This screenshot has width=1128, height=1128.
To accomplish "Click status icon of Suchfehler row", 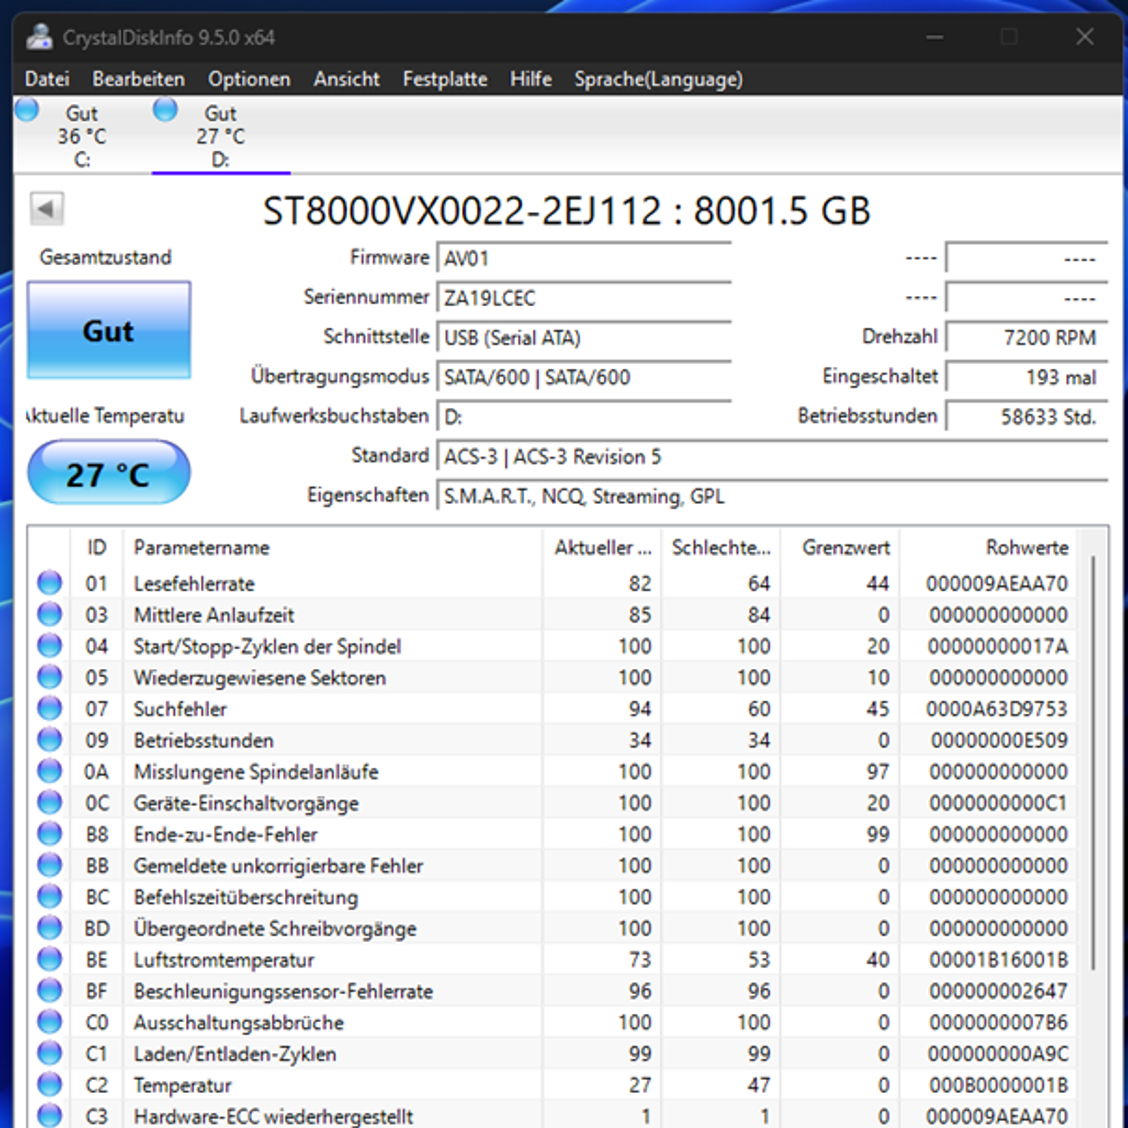I will (50, 709).
